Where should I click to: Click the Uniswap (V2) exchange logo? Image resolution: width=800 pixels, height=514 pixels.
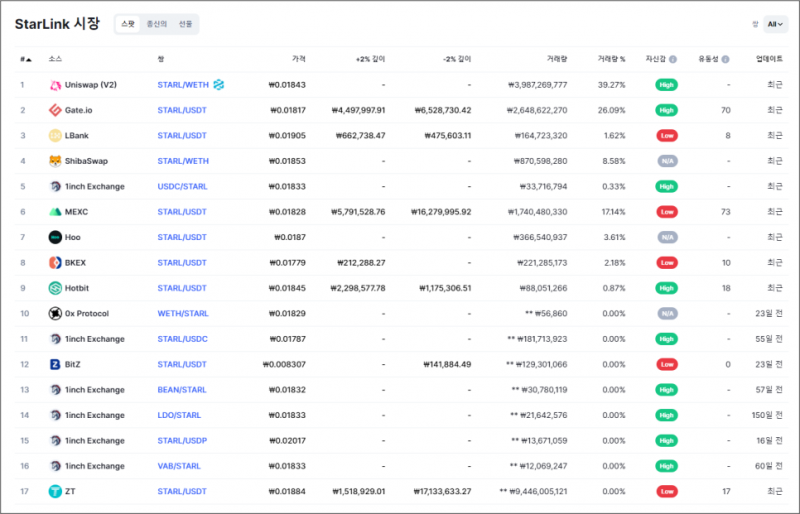(55, 85)
